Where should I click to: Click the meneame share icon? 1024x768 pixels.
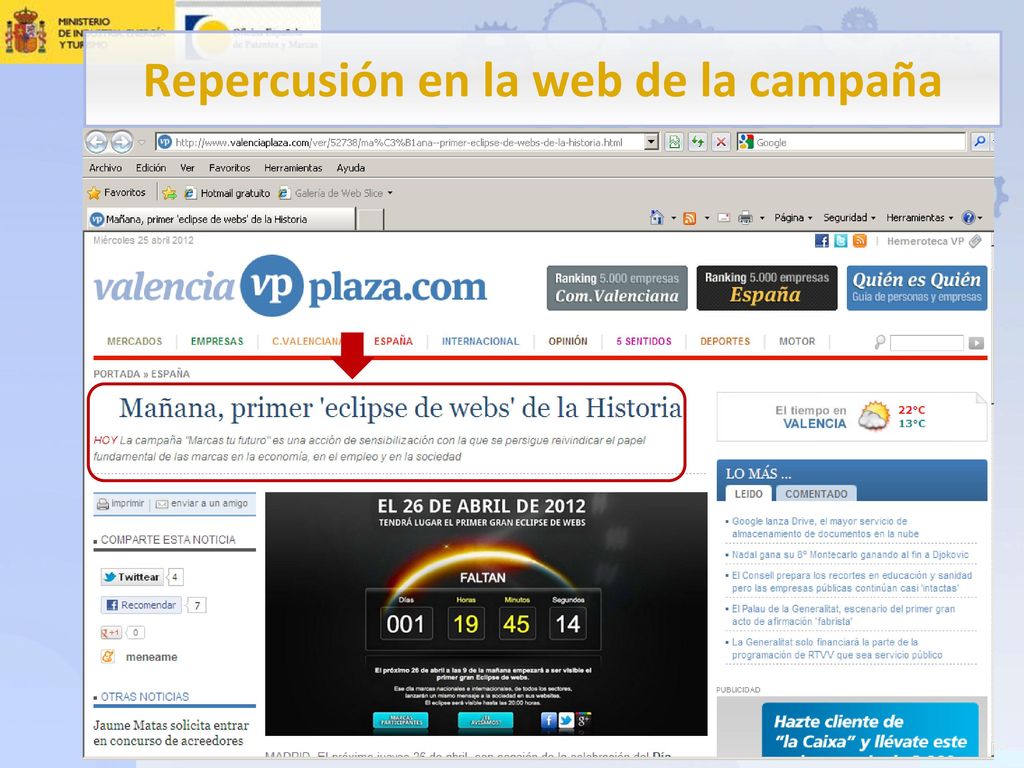(x=108, y=656)
